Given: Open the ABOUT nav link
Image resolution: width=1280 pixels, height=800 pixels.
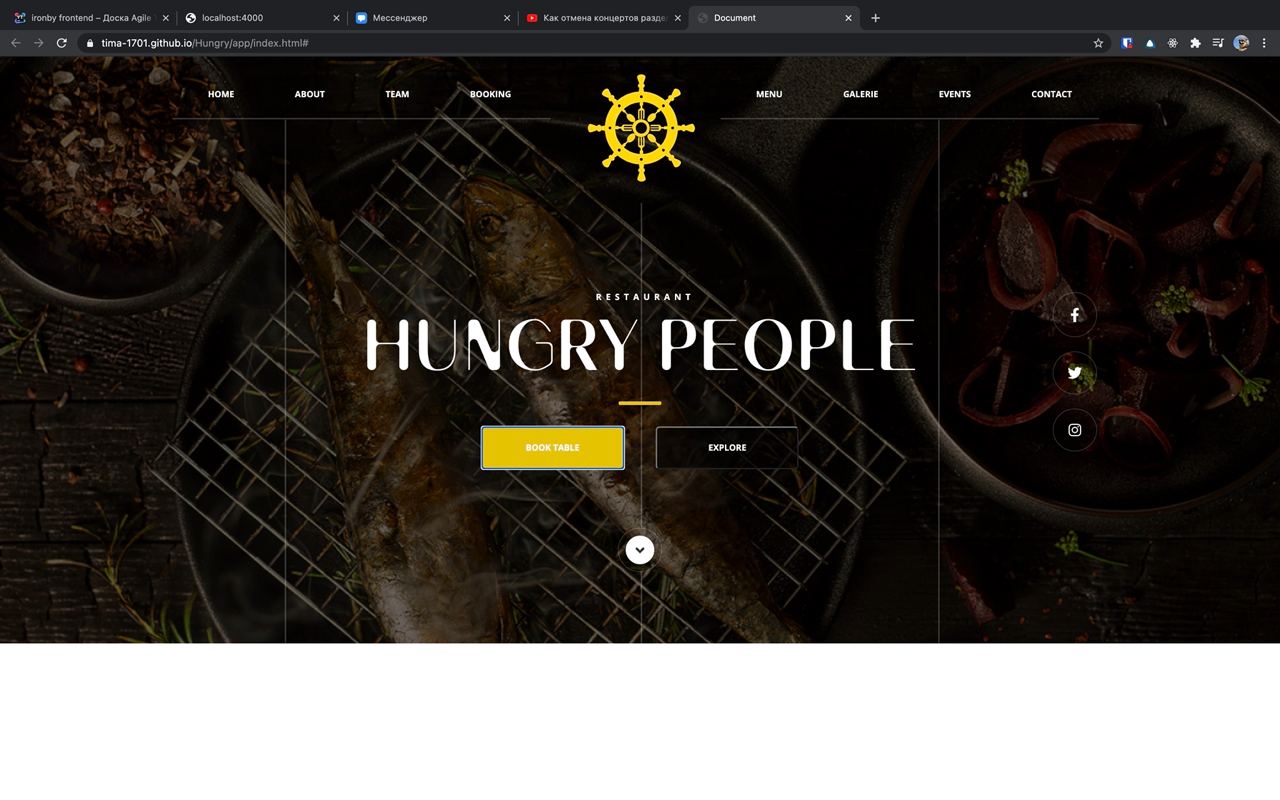Looking at the screenshot, I should tap(310, 94).
